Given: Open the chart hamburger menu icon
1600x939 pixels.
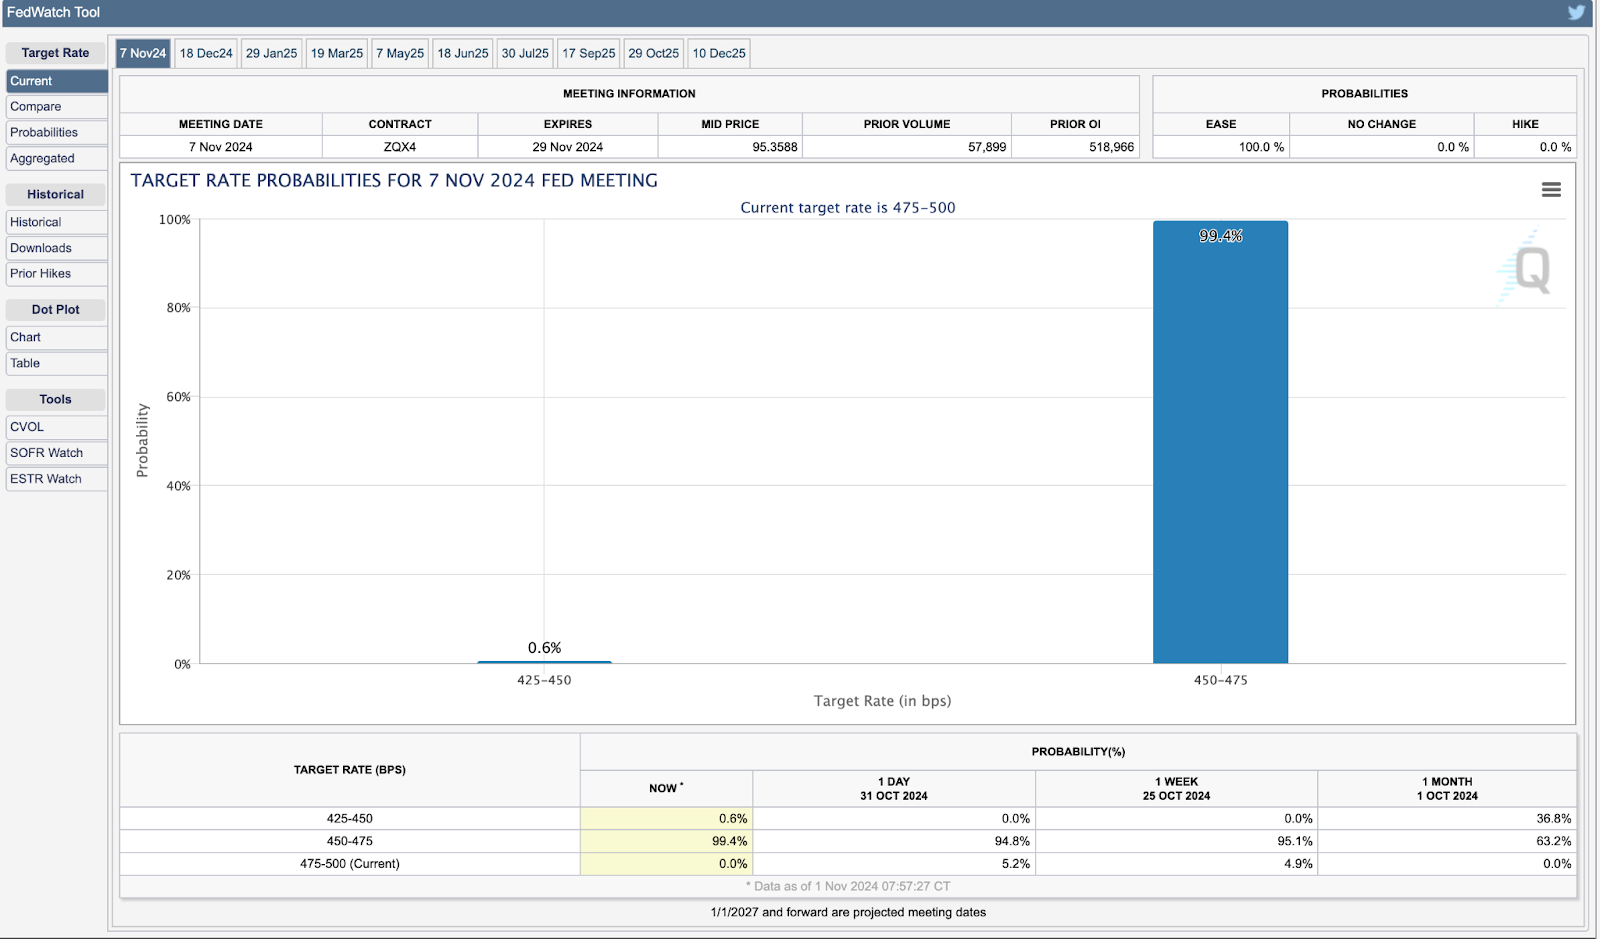Looking at the screenshot, I should pyautogui.click(x=1551, y=189).
